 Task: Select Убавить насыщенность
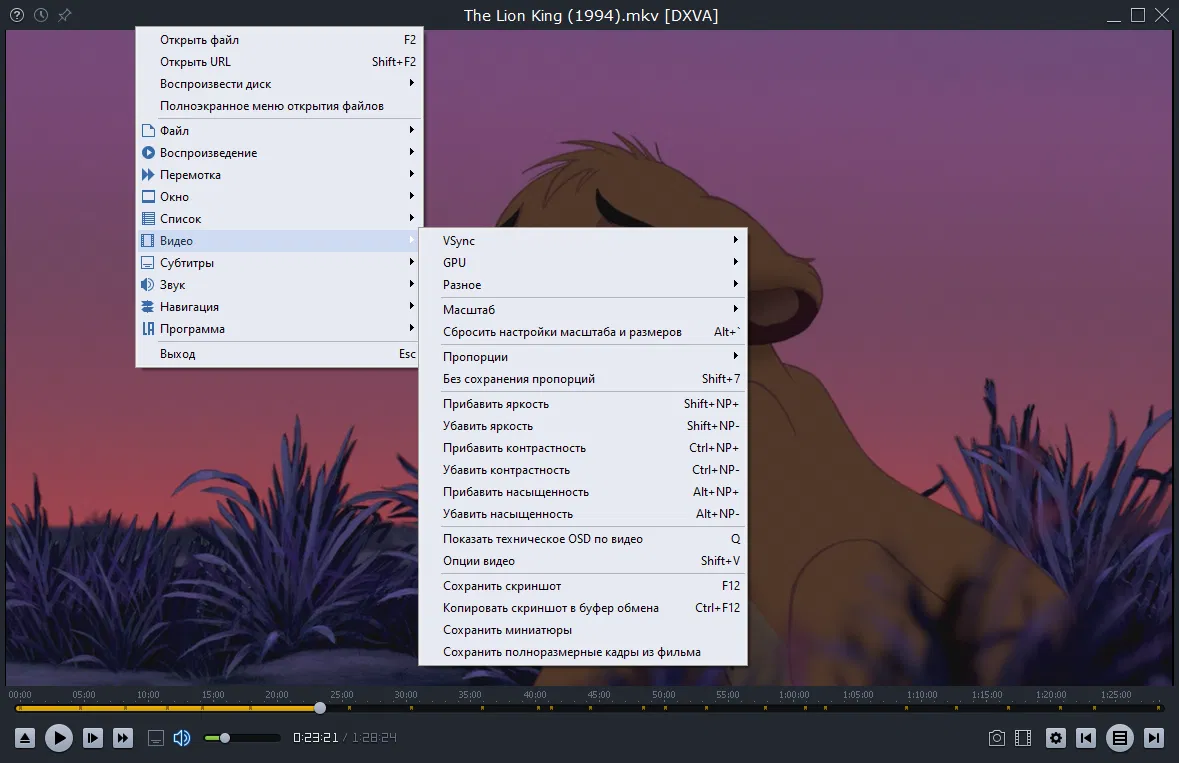point(583,513)
